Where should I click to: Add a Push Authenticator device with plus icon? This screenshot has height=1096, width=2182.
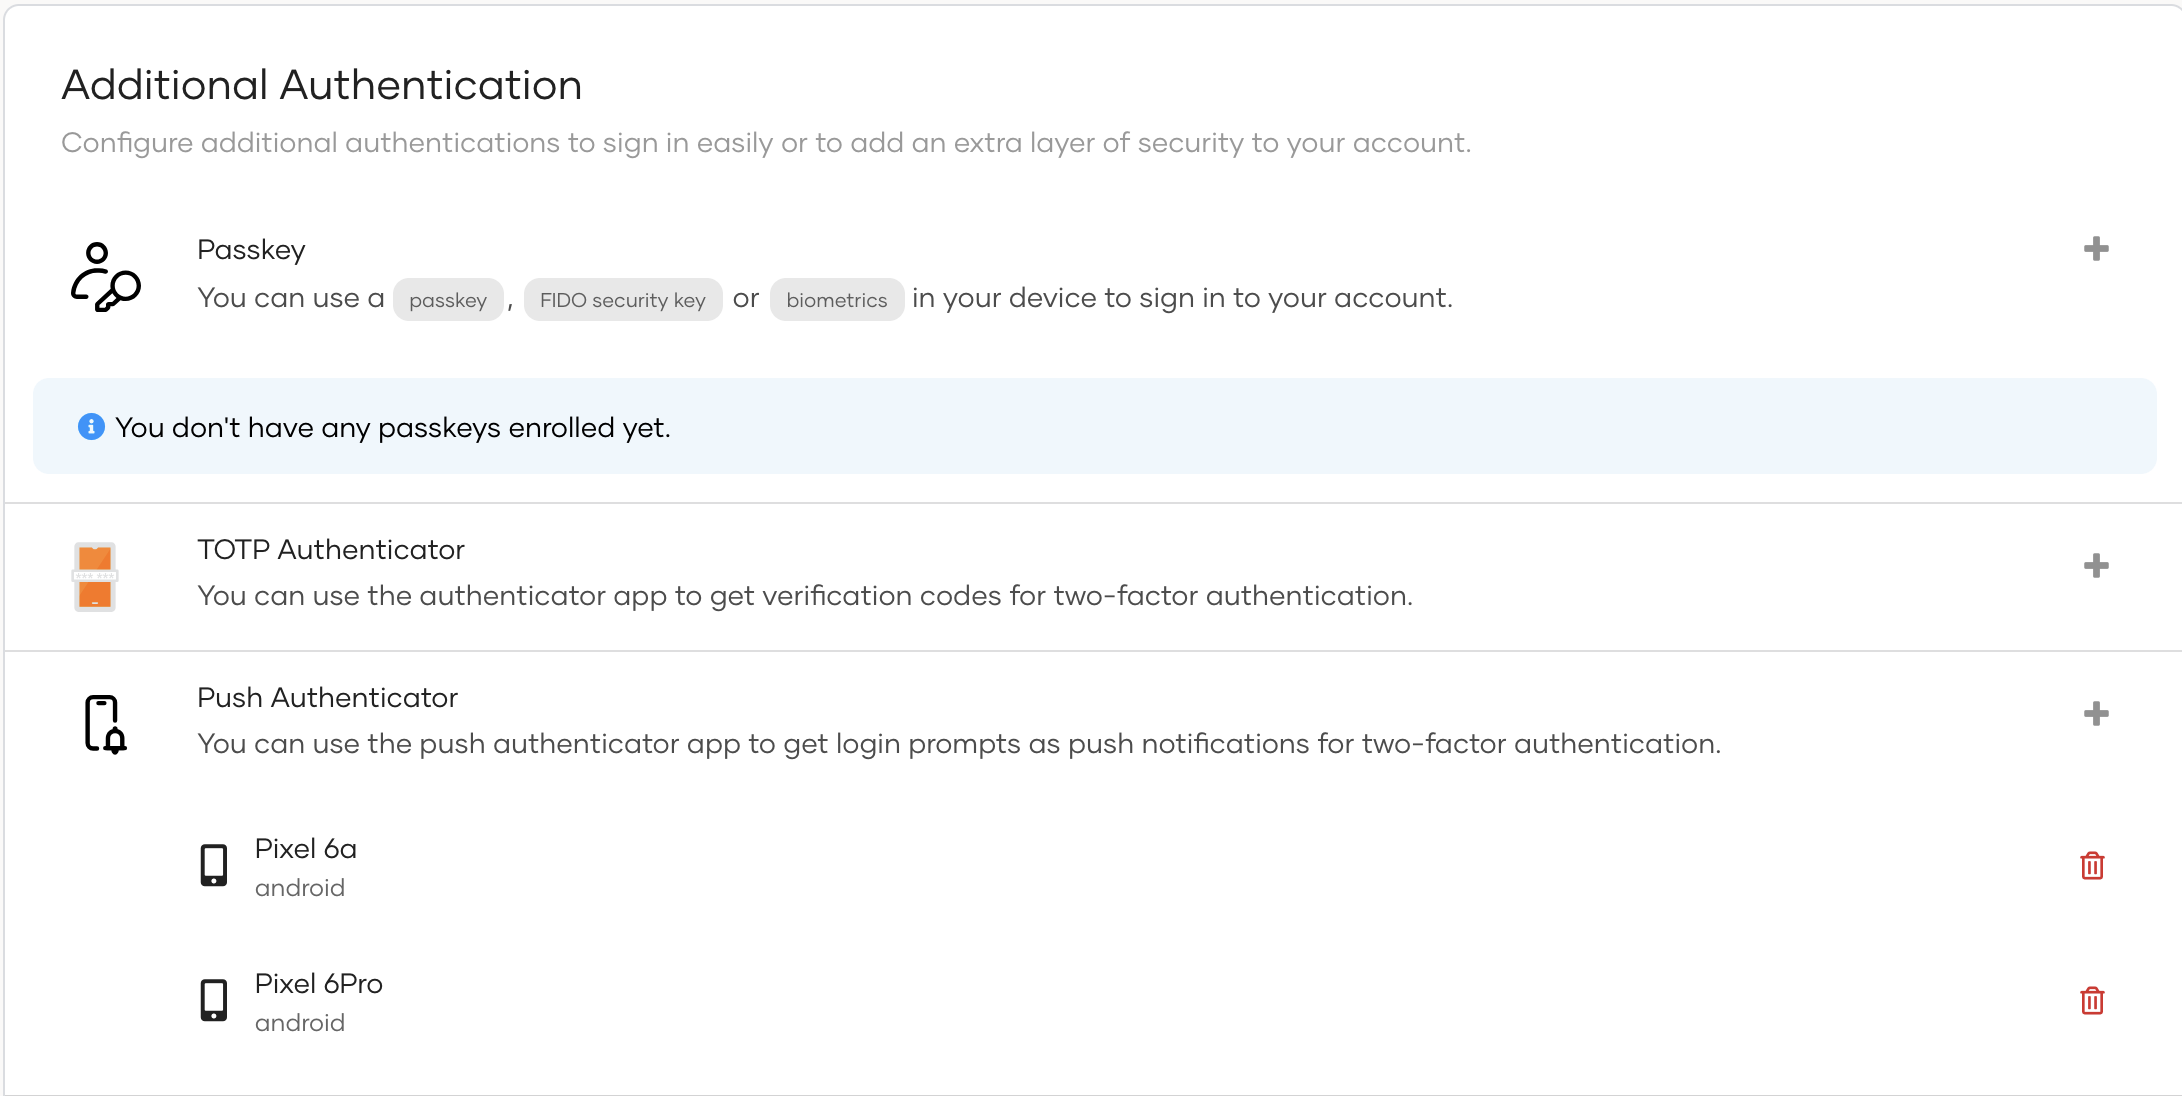(2096, 714)
